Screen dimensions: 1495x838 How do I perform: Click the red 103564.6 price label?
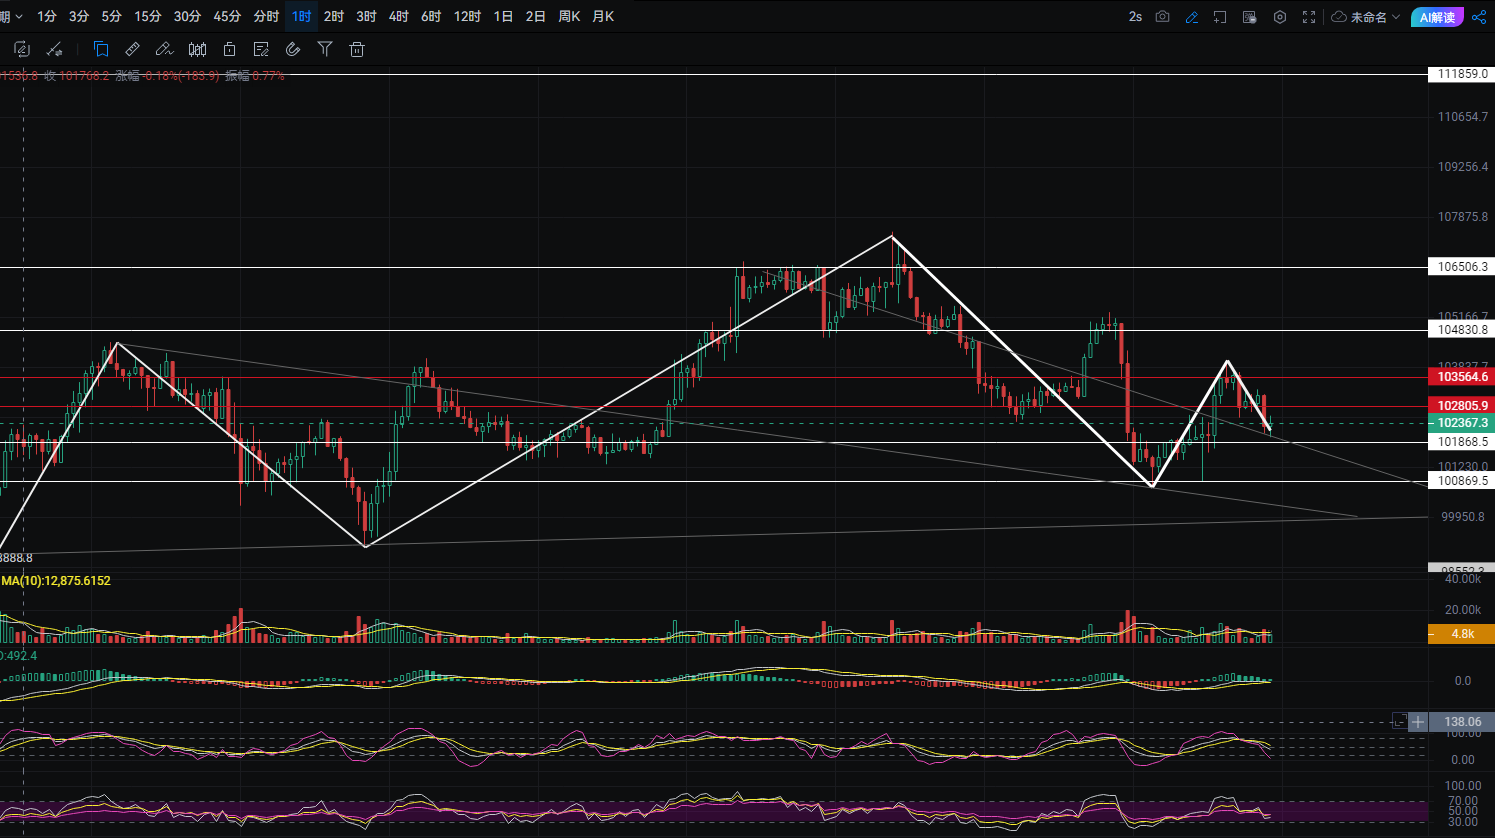click(x=1461, y=377)
